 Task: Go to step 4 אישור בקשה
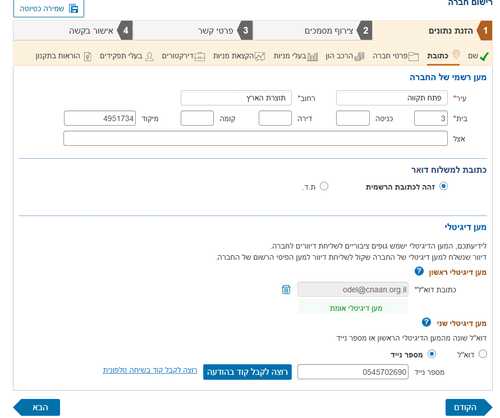pyautogui.click(x=73, y=31)
